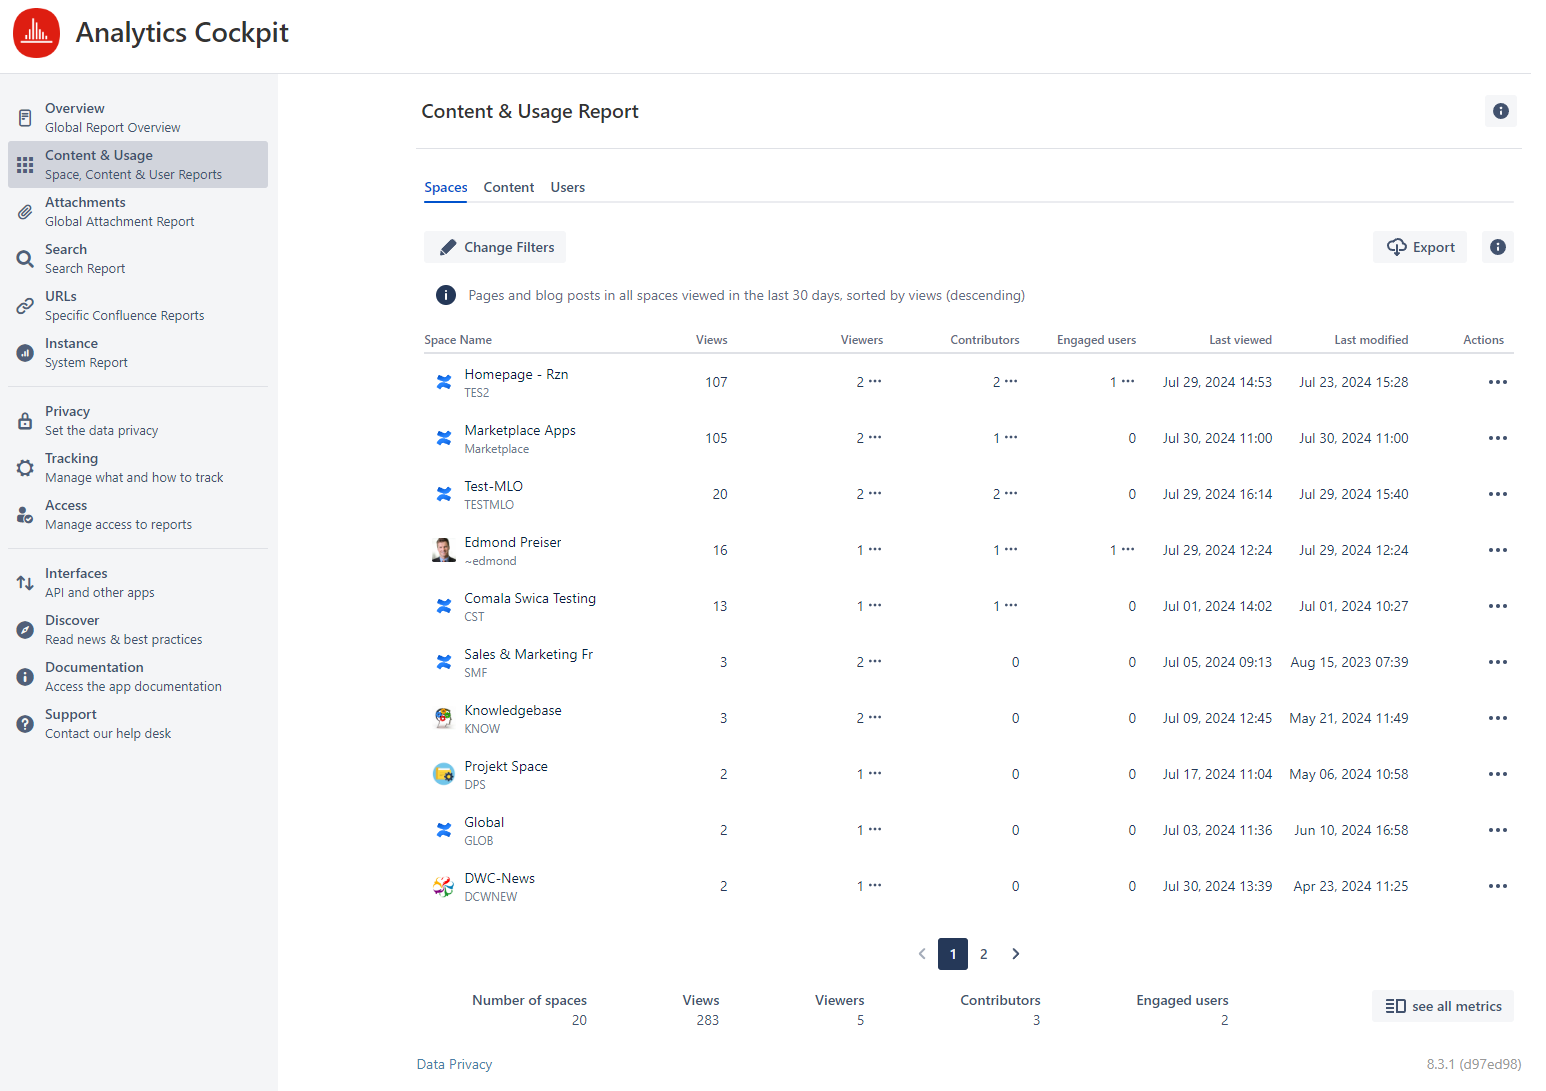
Task: Open the info icon beside Export button
Action: [x=1497, y=247]
